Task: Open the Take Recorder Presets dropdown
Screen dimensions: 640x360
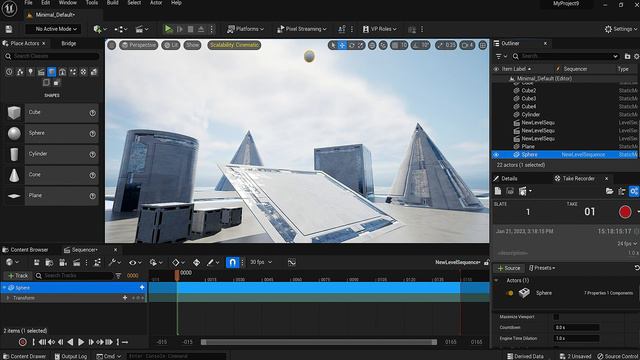Action: click(542, 268)
